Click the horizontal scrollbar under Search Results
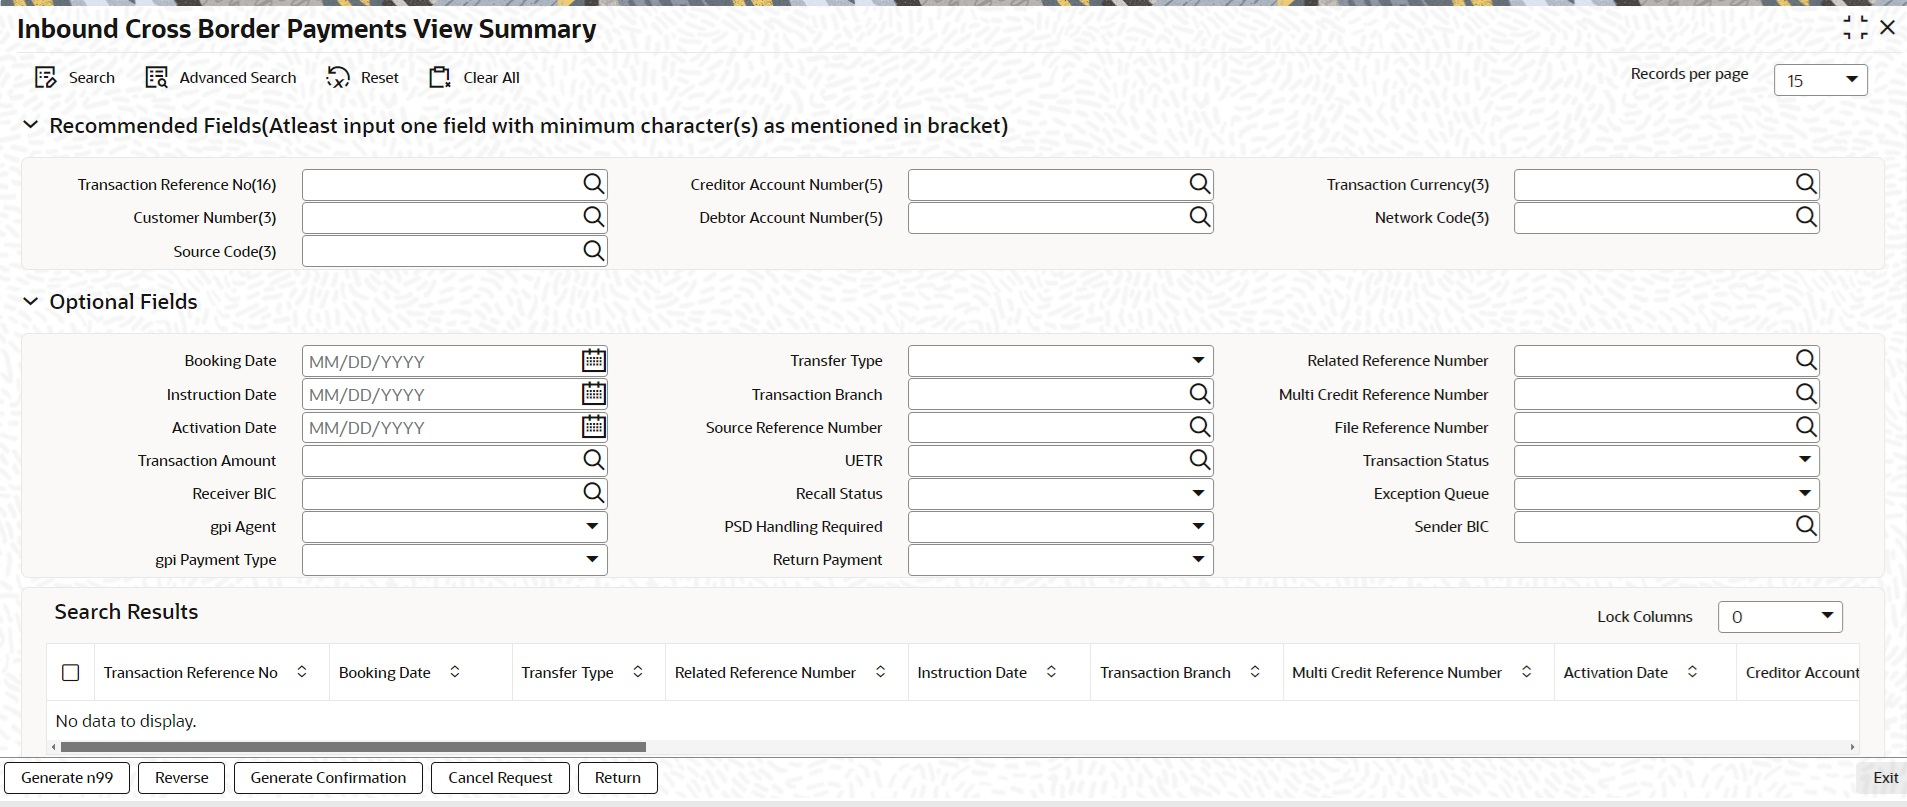 353,747
